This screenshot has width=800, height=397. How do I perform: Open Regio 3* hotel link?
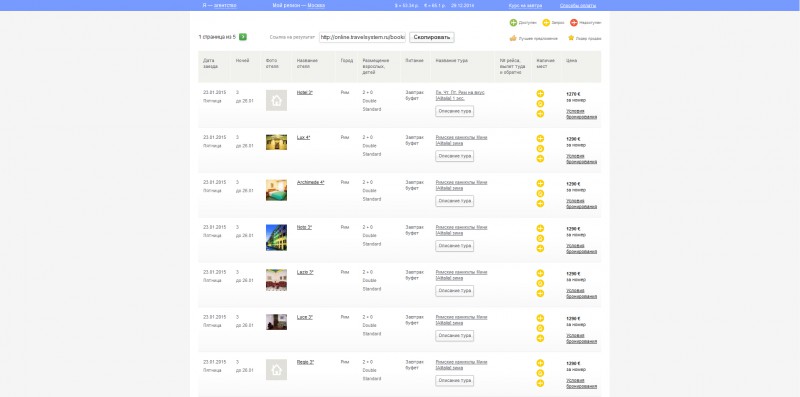(305, 362)
